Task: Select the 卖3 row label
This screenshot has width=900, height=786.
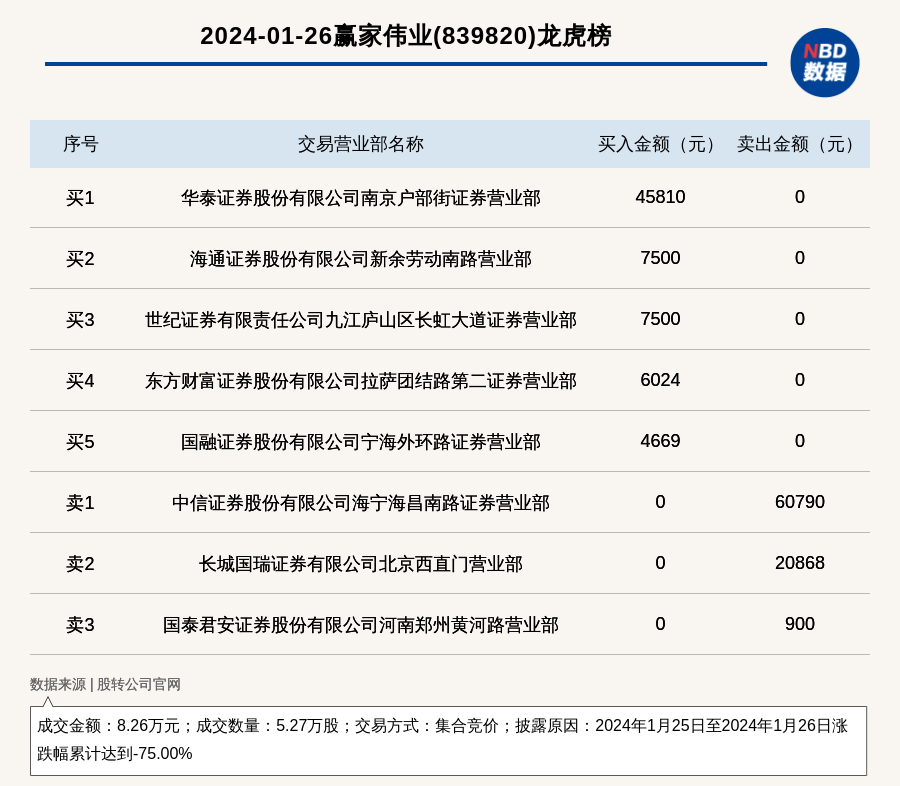Action: pos(80,625)
